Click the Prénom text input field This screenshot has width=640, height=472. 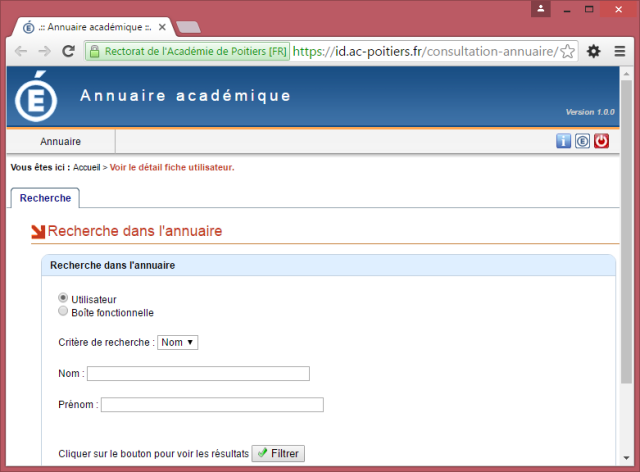click(x=212, y=405)
